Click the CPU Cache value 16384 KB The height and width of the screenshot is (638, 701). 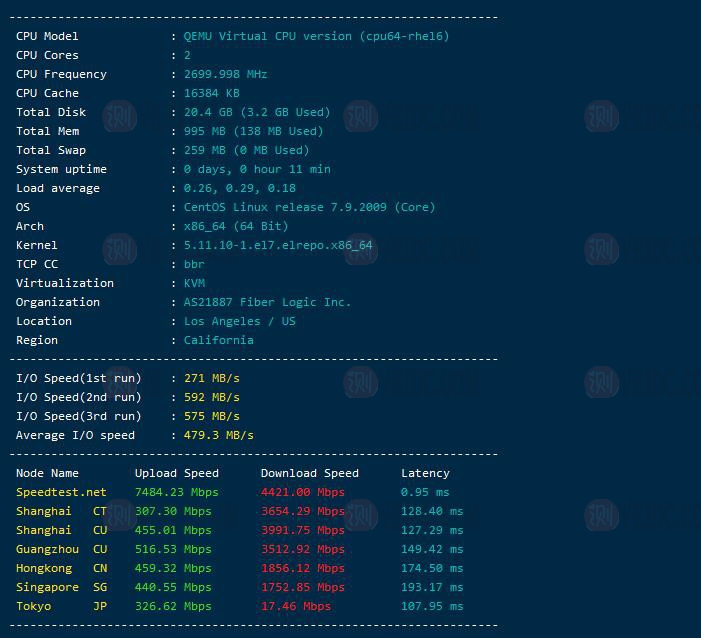[x=211, y=93]
